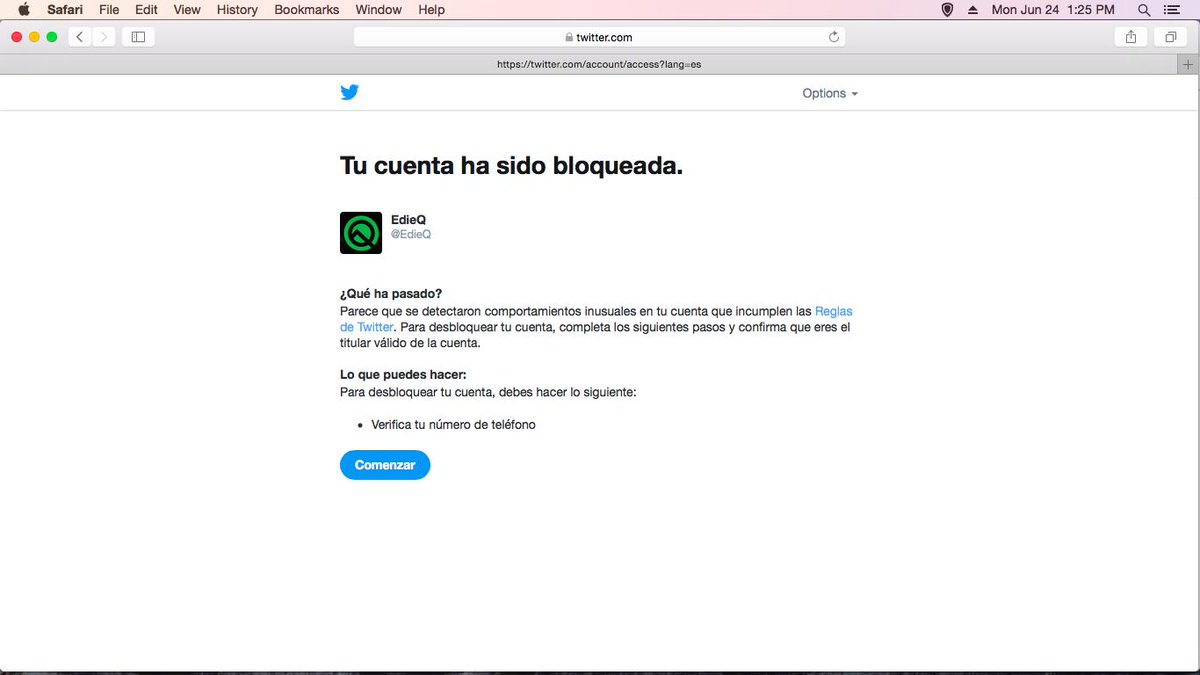This screenshot has height=675, width=1200.
Task: Click the EdieQ display name
Action: tap(409, 220)
